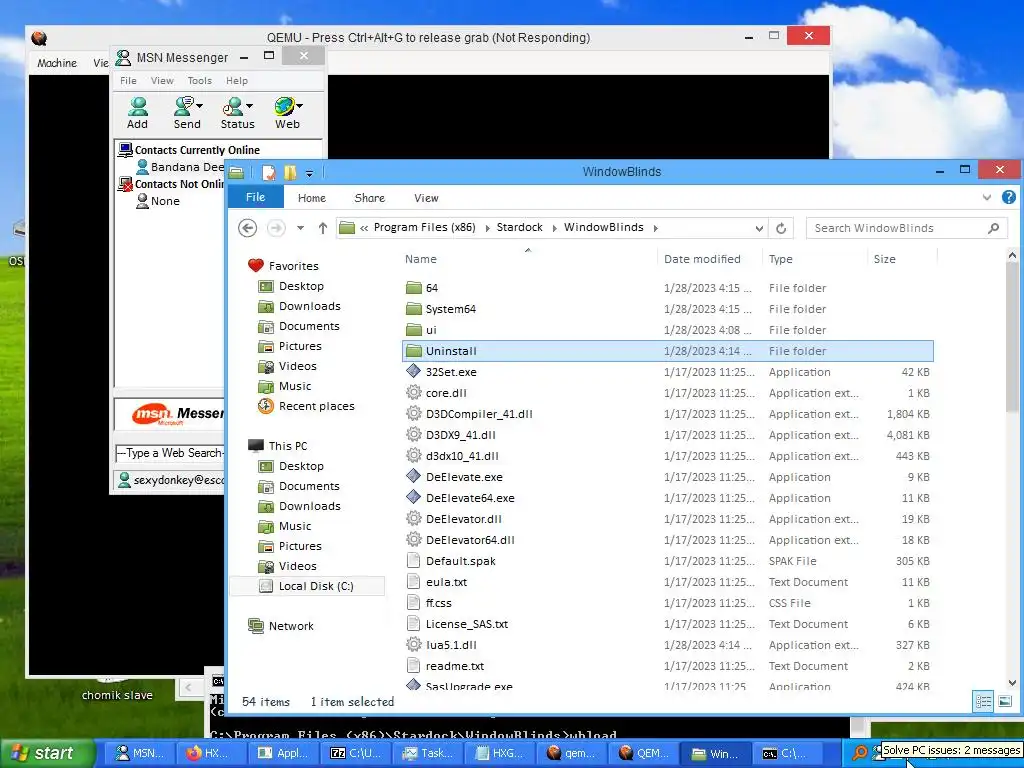This screenshot has height=768, width=1024.
Task: Click the Up one level arrow
Action: click(323, 228)
